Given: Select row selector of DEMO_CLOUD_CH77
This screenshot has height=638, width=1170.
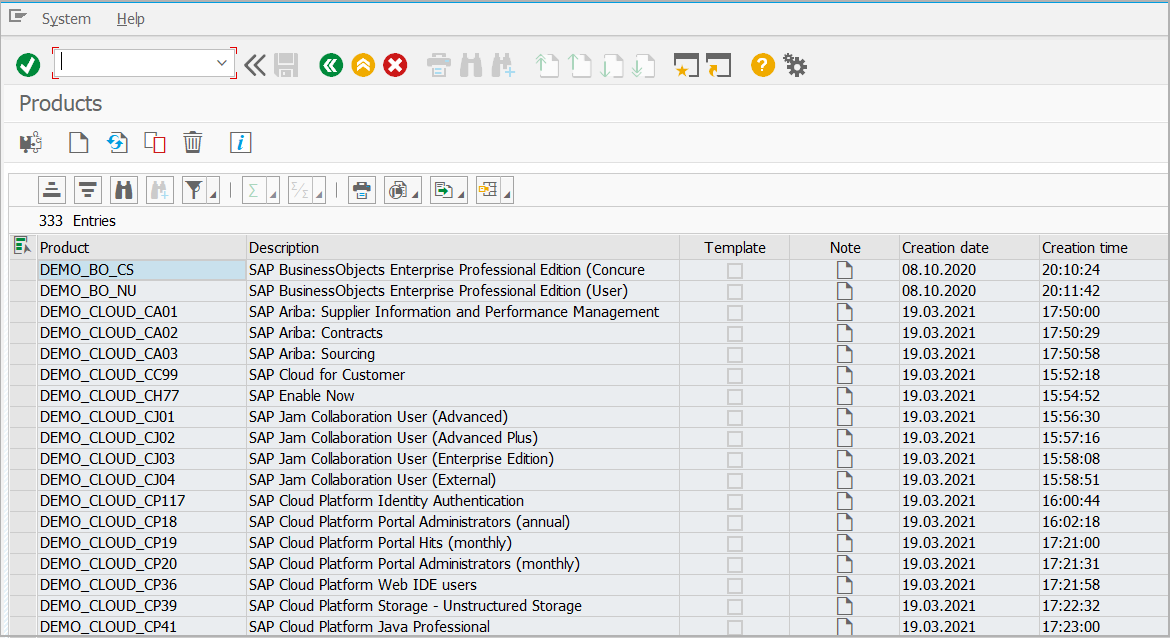Looking at the screenshot, I should tap(24, 396).
